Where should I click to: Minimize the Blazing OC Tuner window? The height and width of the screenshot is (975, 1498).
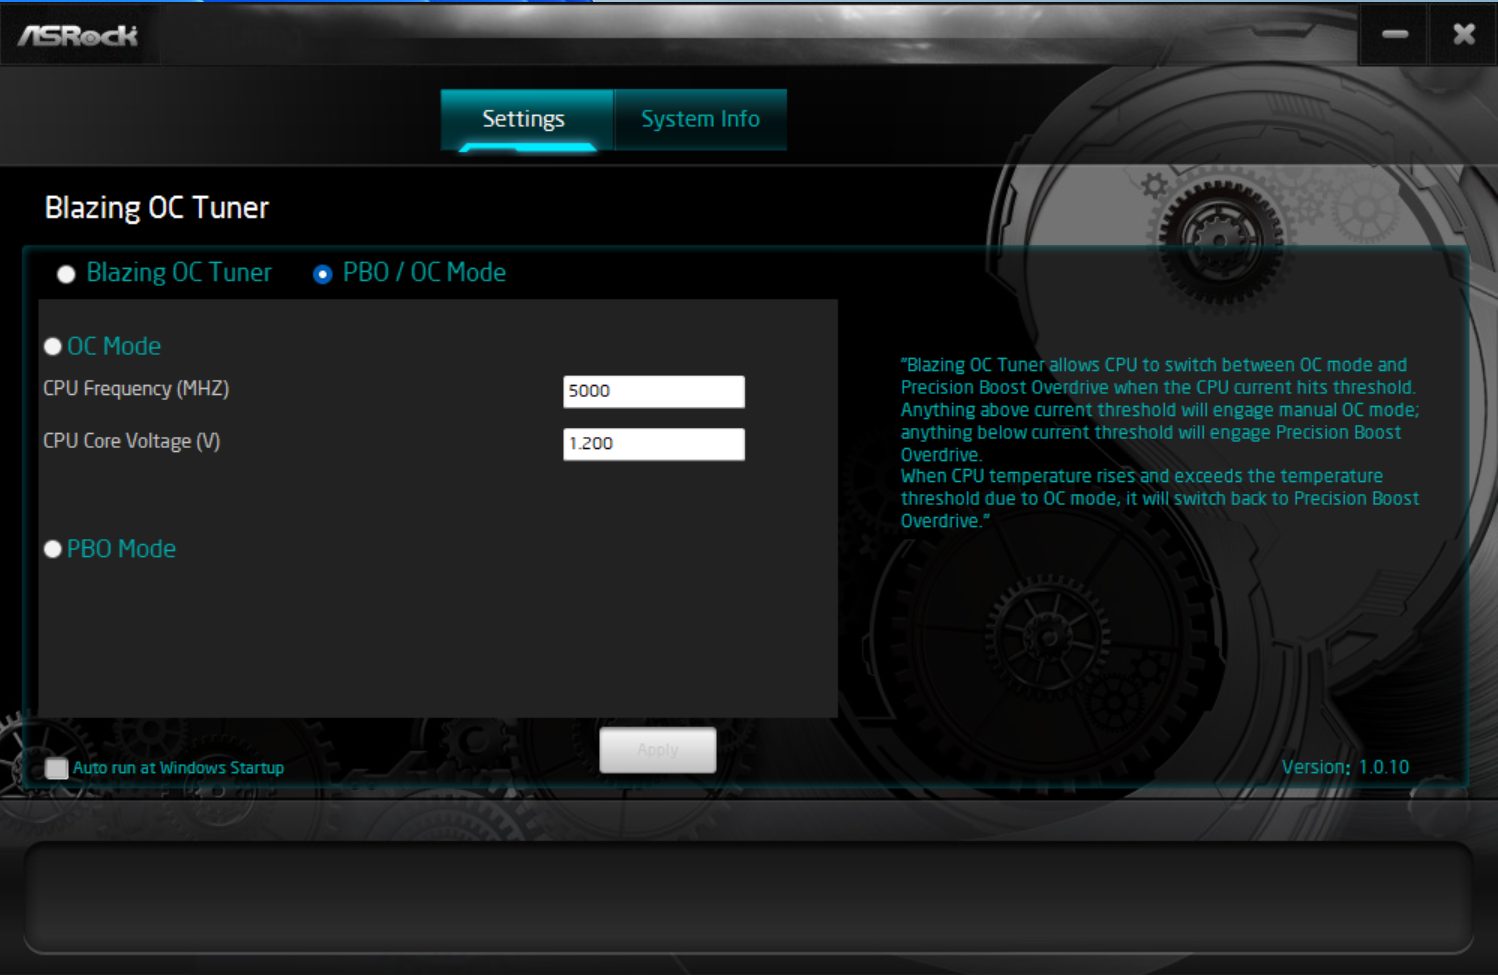[1394, 35]
